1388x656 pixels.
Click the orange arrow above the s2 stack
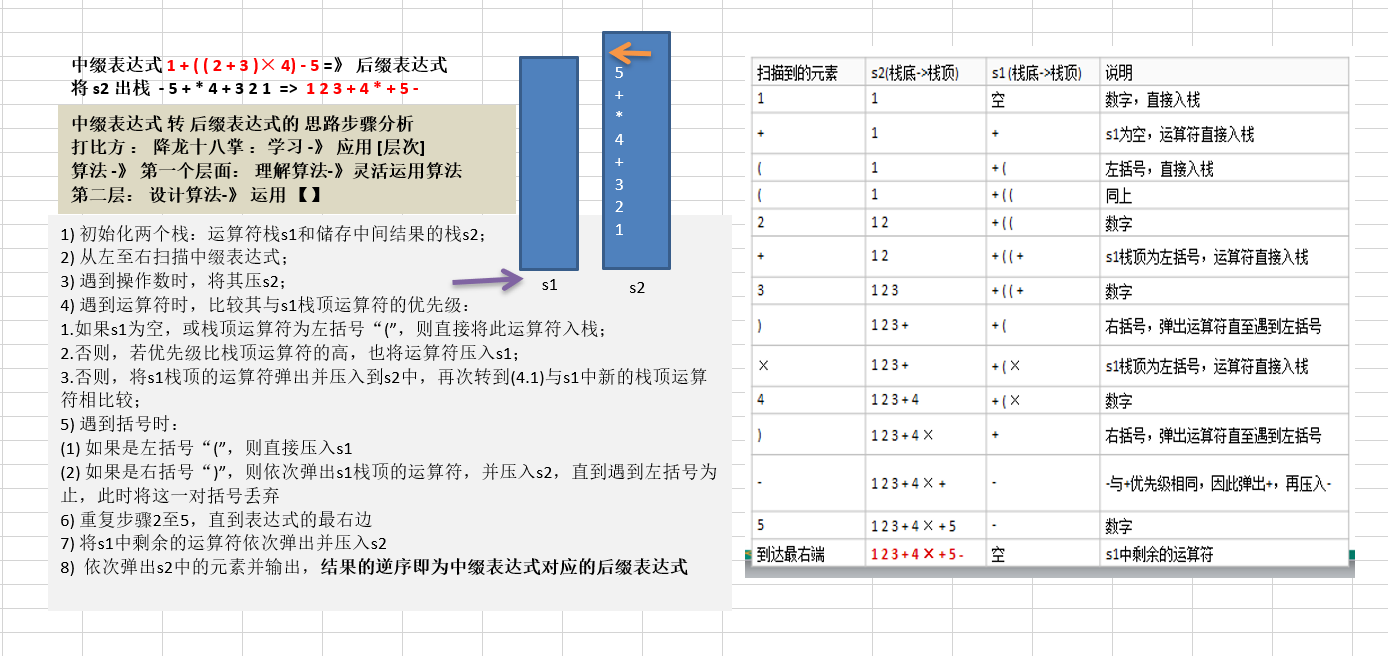631,52
